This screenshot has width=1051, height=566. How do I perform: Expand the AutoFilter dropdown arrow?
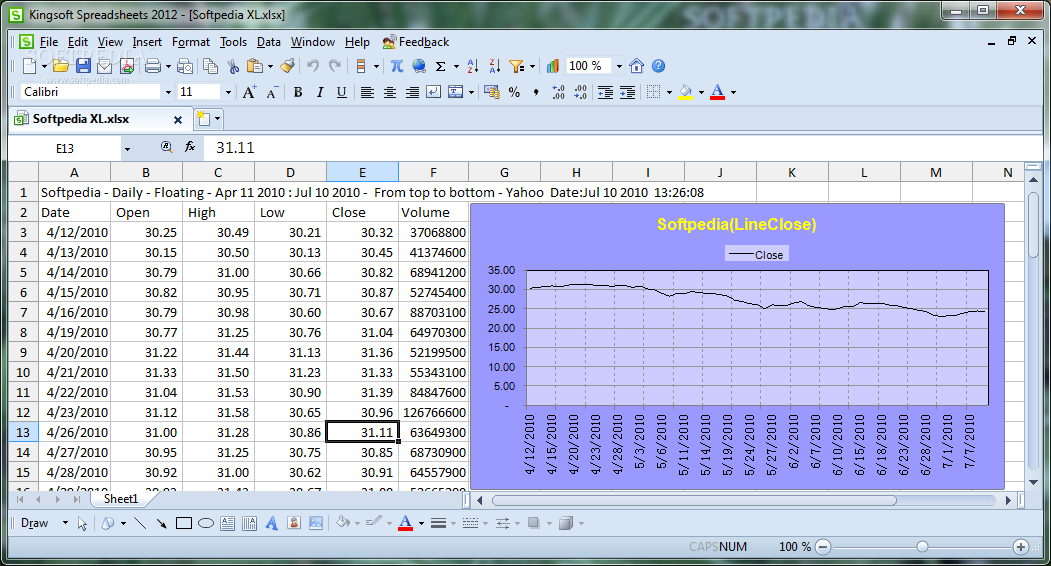point(532,66)
